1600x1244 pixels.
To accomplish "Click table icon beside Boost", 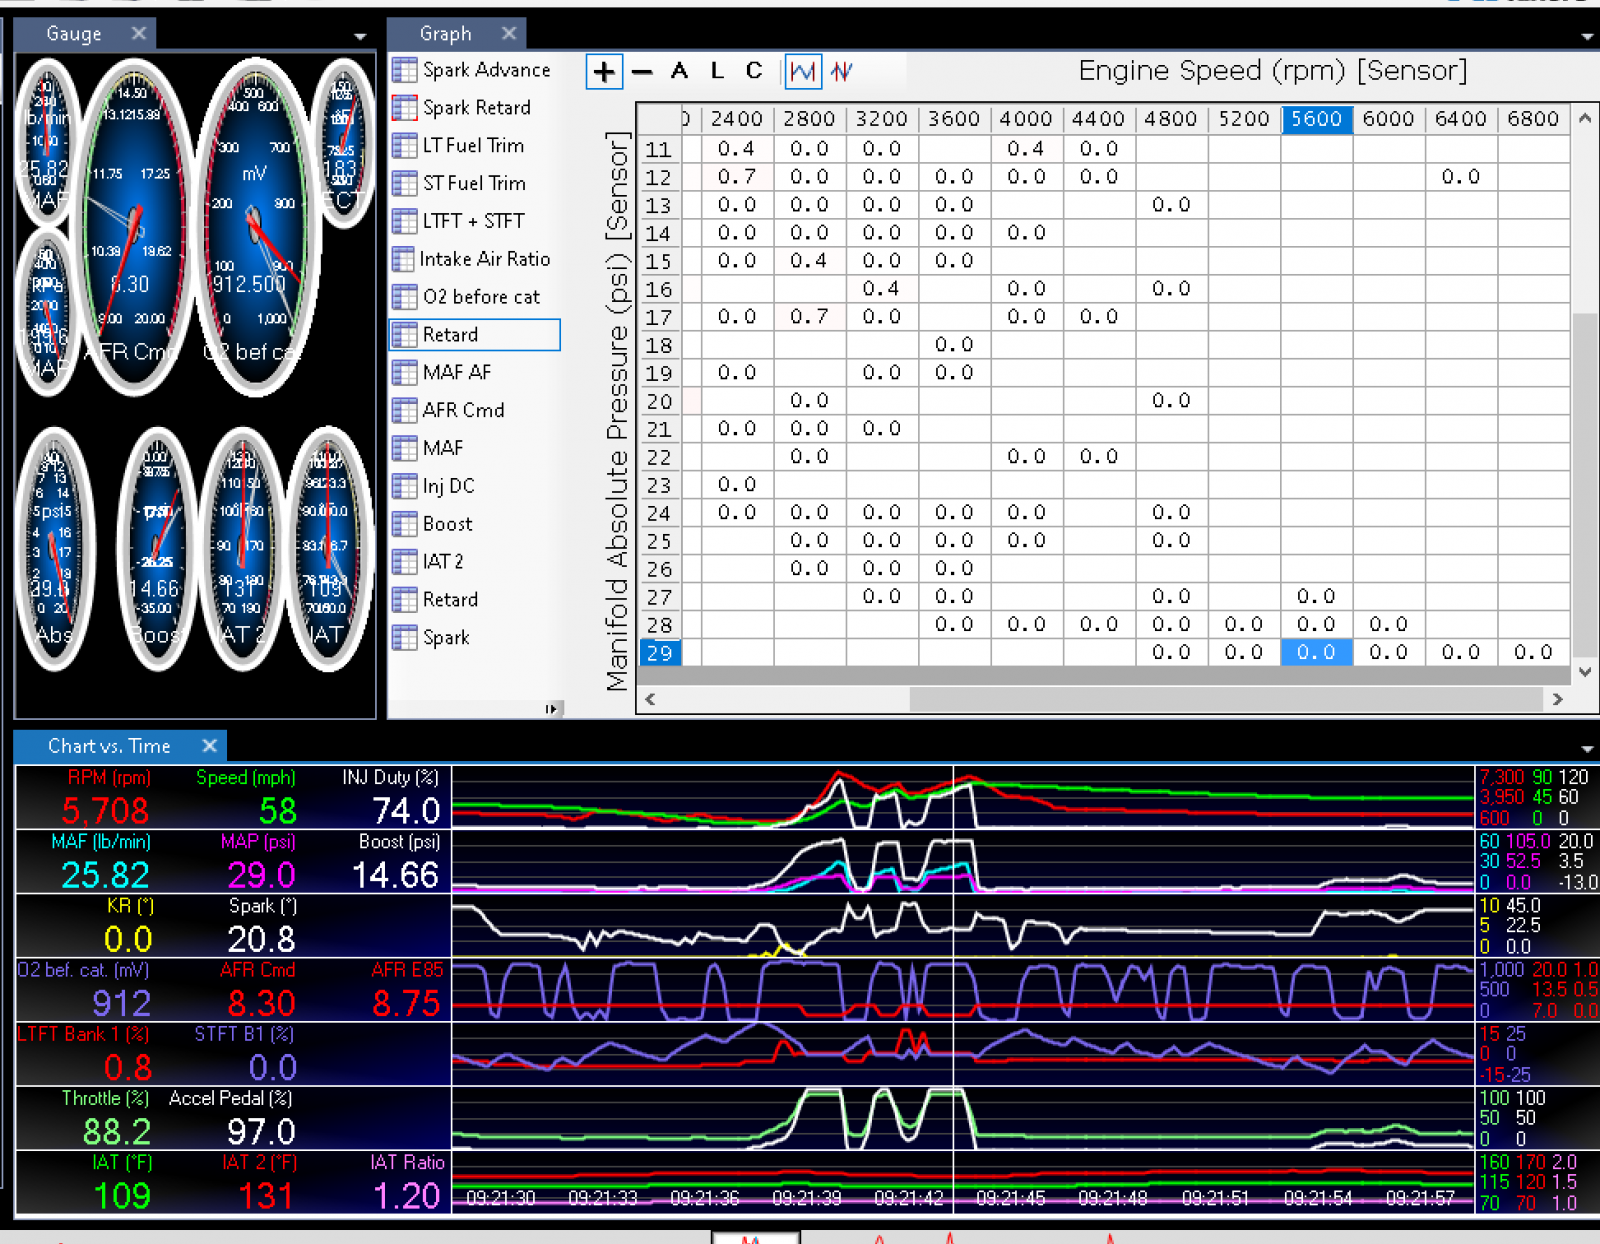I will (x=405, y=525).
